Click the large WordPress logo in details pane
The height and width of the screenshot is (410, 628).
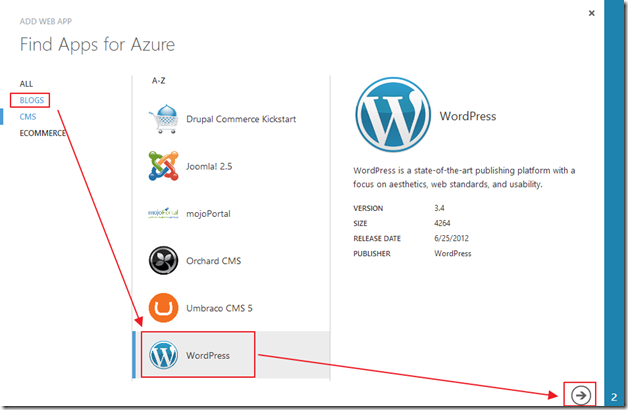click(x=393, y=115)
